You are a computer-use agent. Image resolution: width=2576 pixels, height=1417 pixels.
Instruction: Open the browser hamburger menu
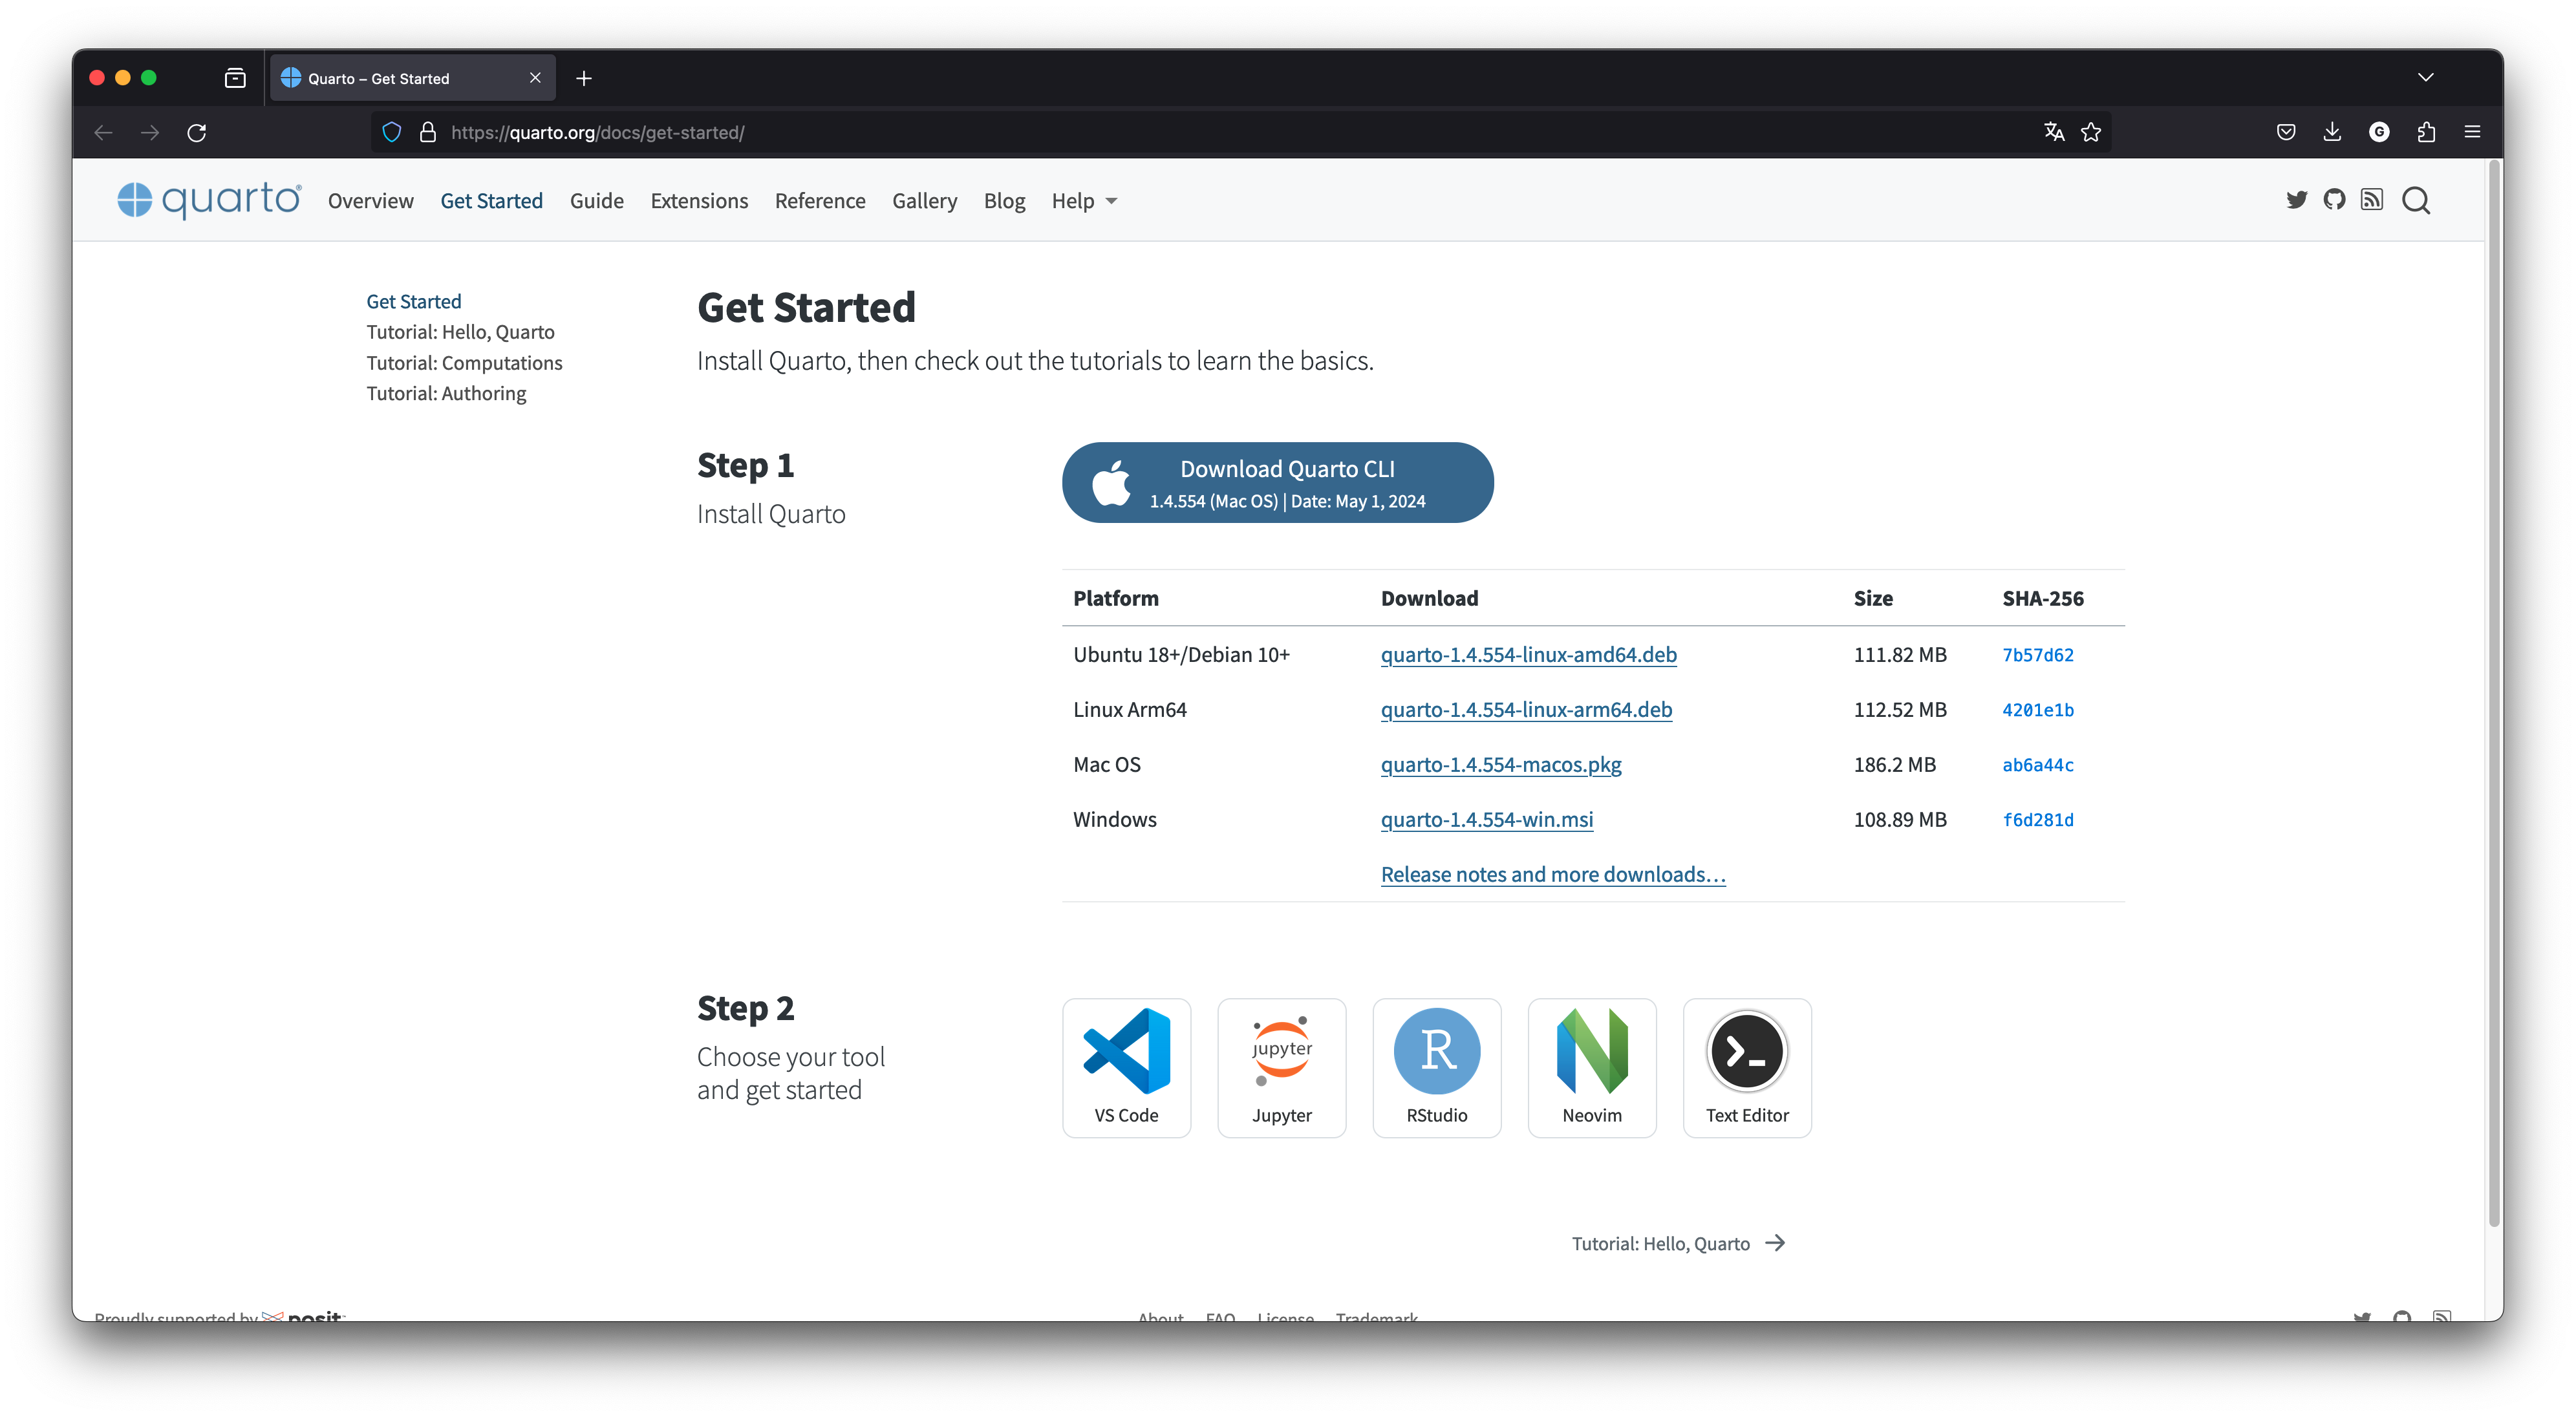coord(2472,132)
